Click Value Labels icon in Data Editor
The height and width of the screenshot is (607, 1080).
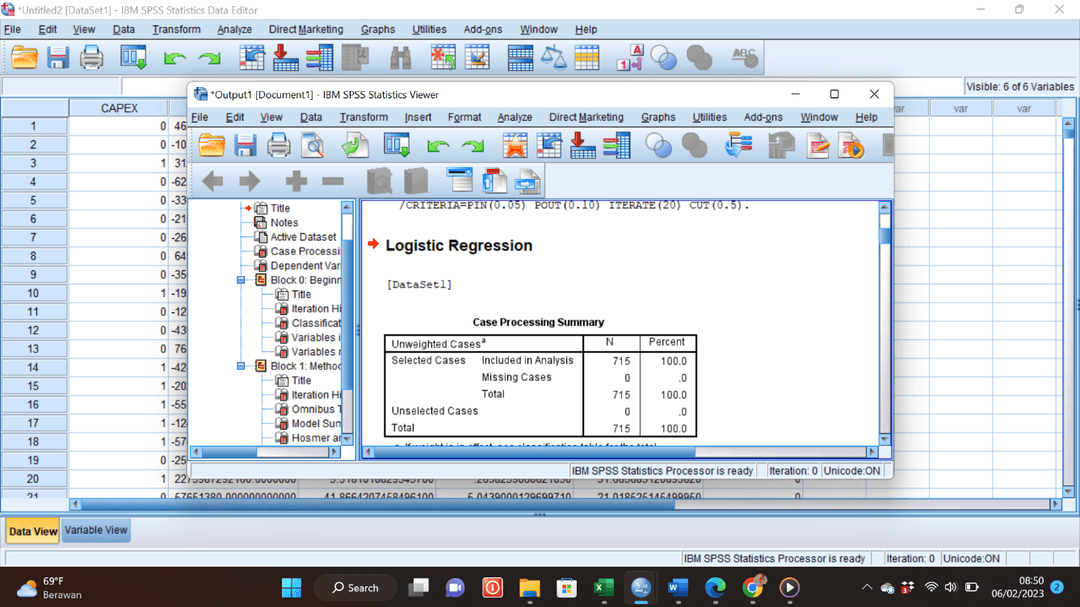(630, 58)
